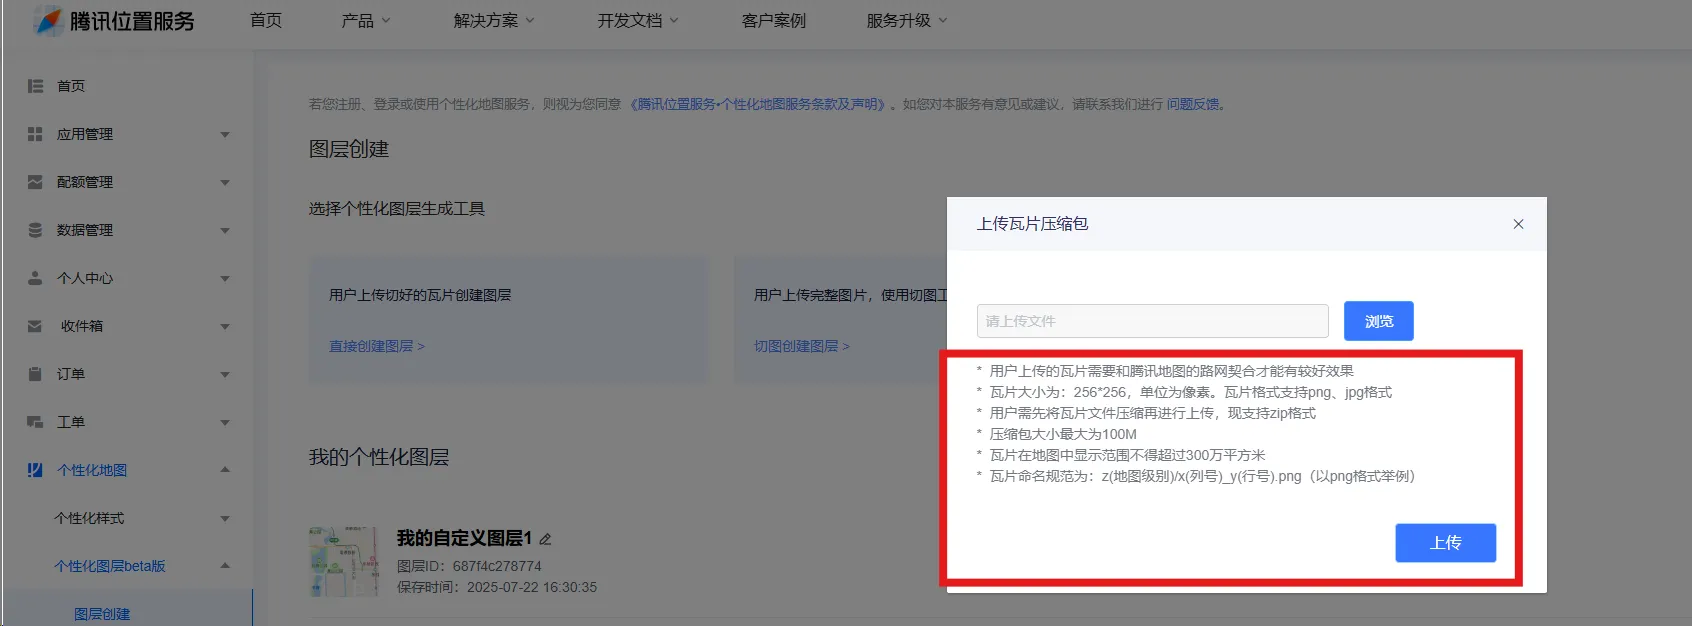
Task: Click the 应用管理 grid icon
Action: pos(35,134)
